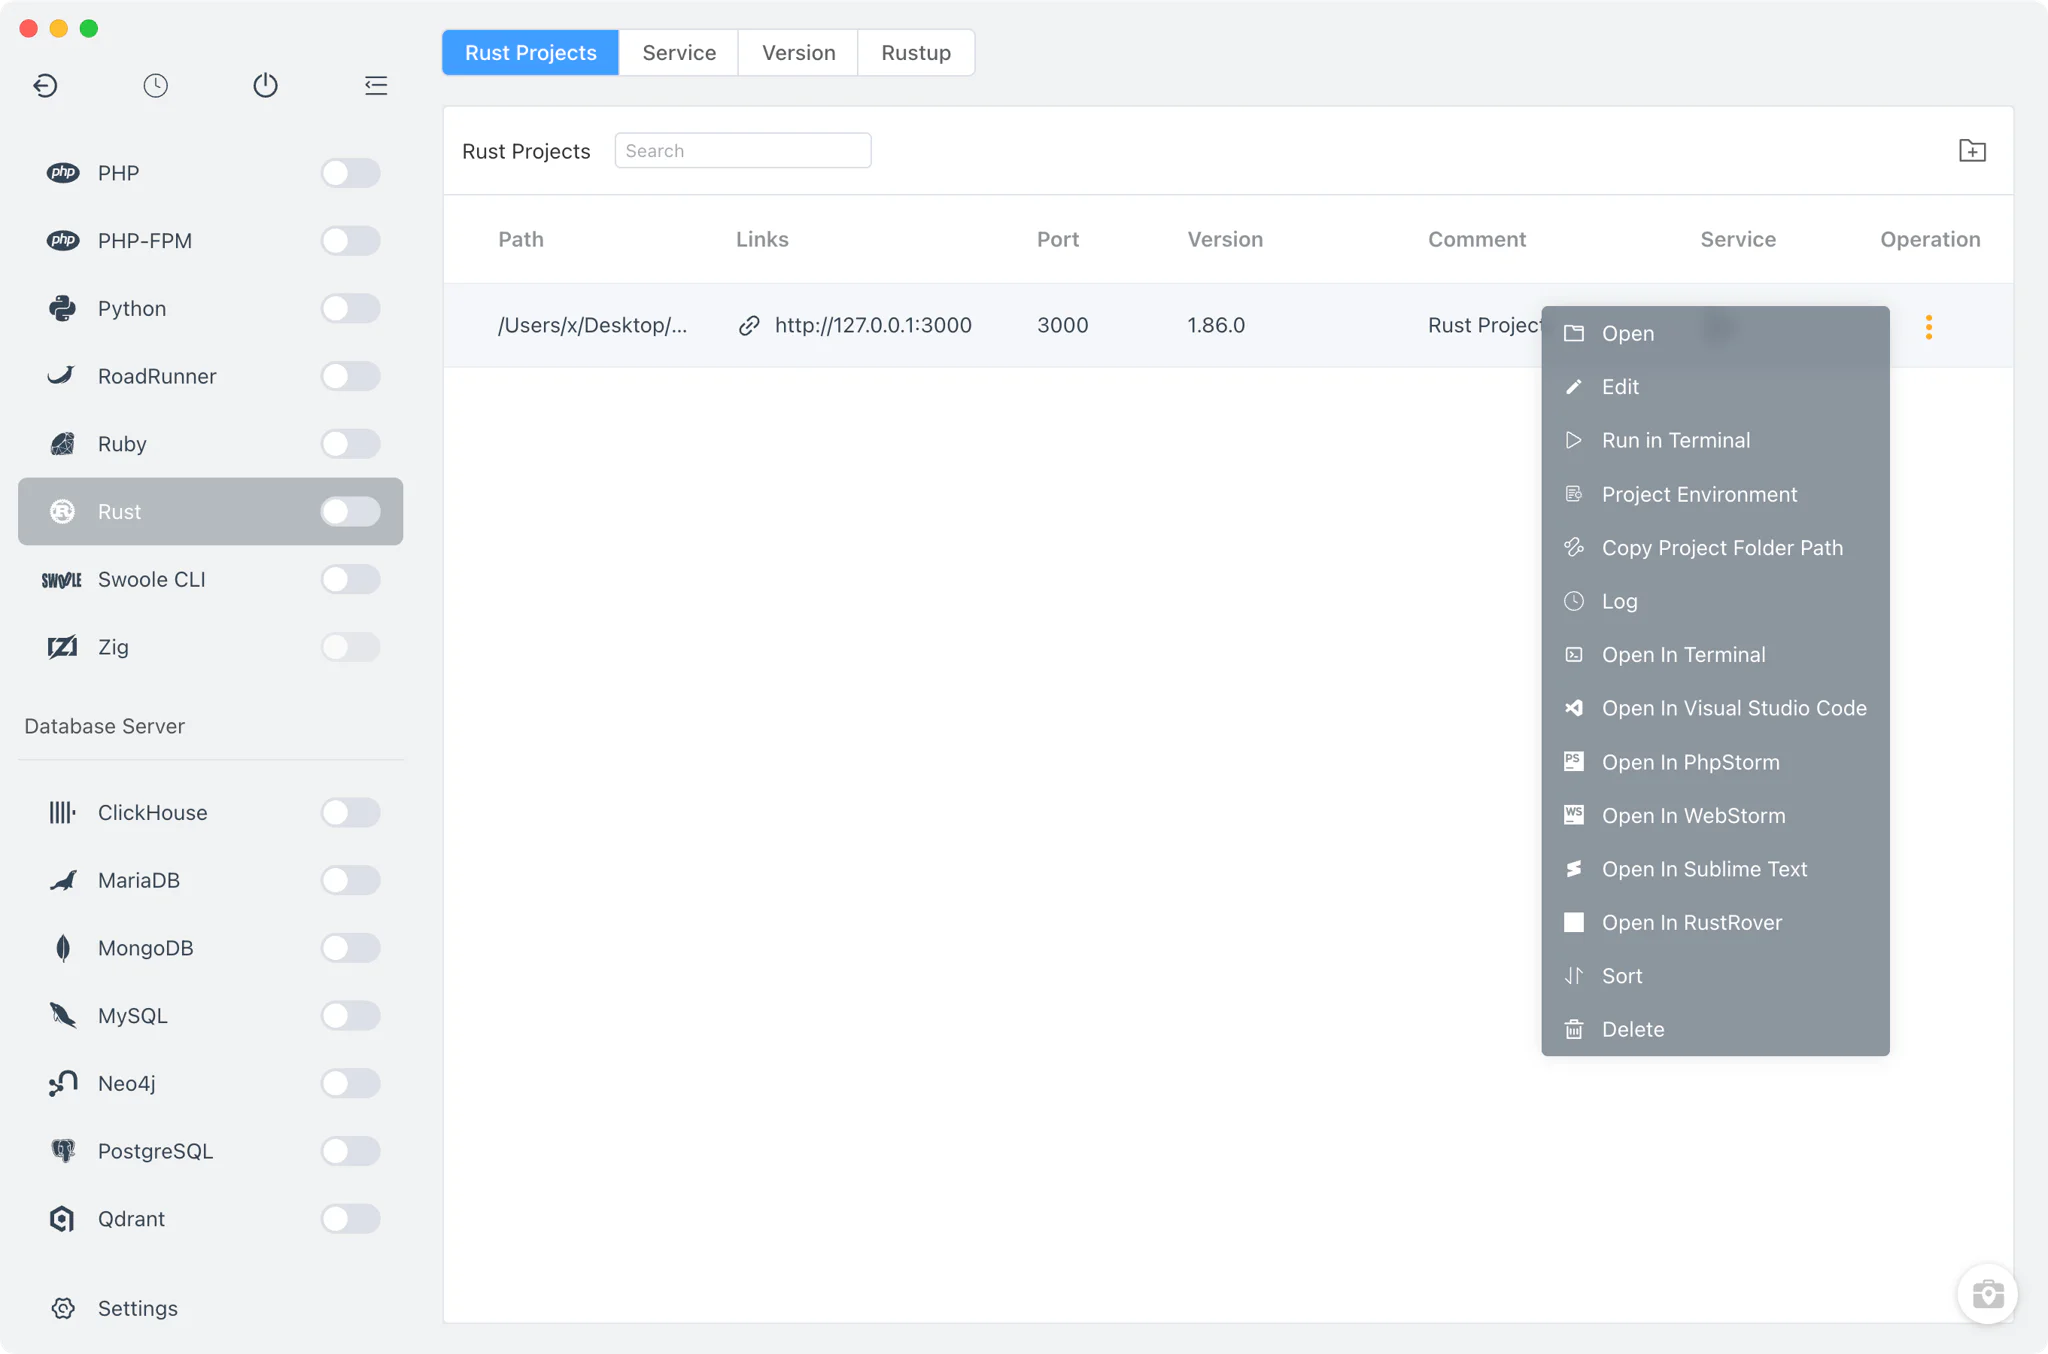The image size is (2048, 1354).
Task: Switch to the Version tab
Action: (798, 53)
